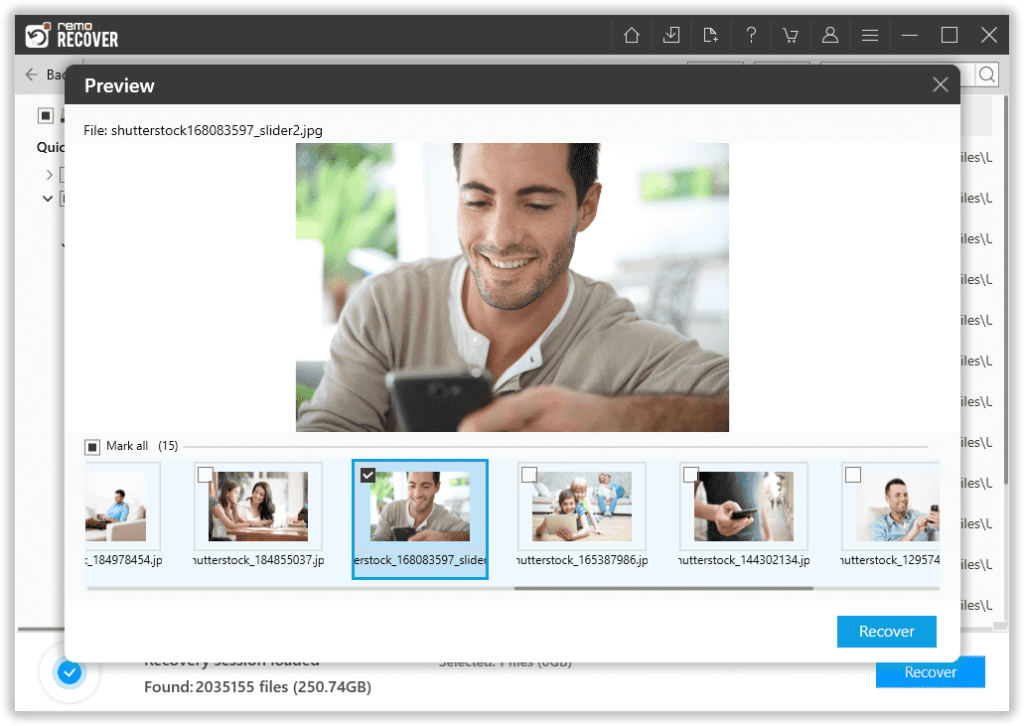This screenshot has width=1024, height=726.
Task: Click the main window Recover button
Action: pos(930,672)
